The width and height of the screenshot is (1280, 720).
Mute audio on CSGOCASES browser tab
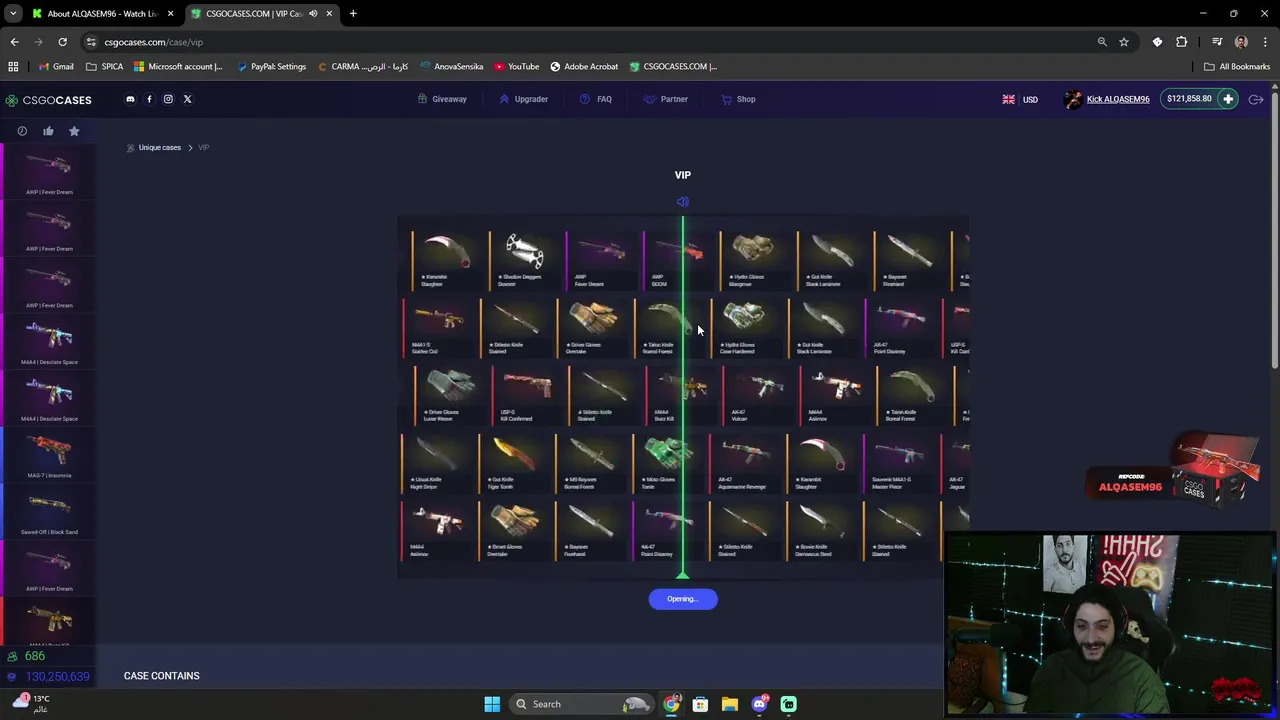[313, 14]
